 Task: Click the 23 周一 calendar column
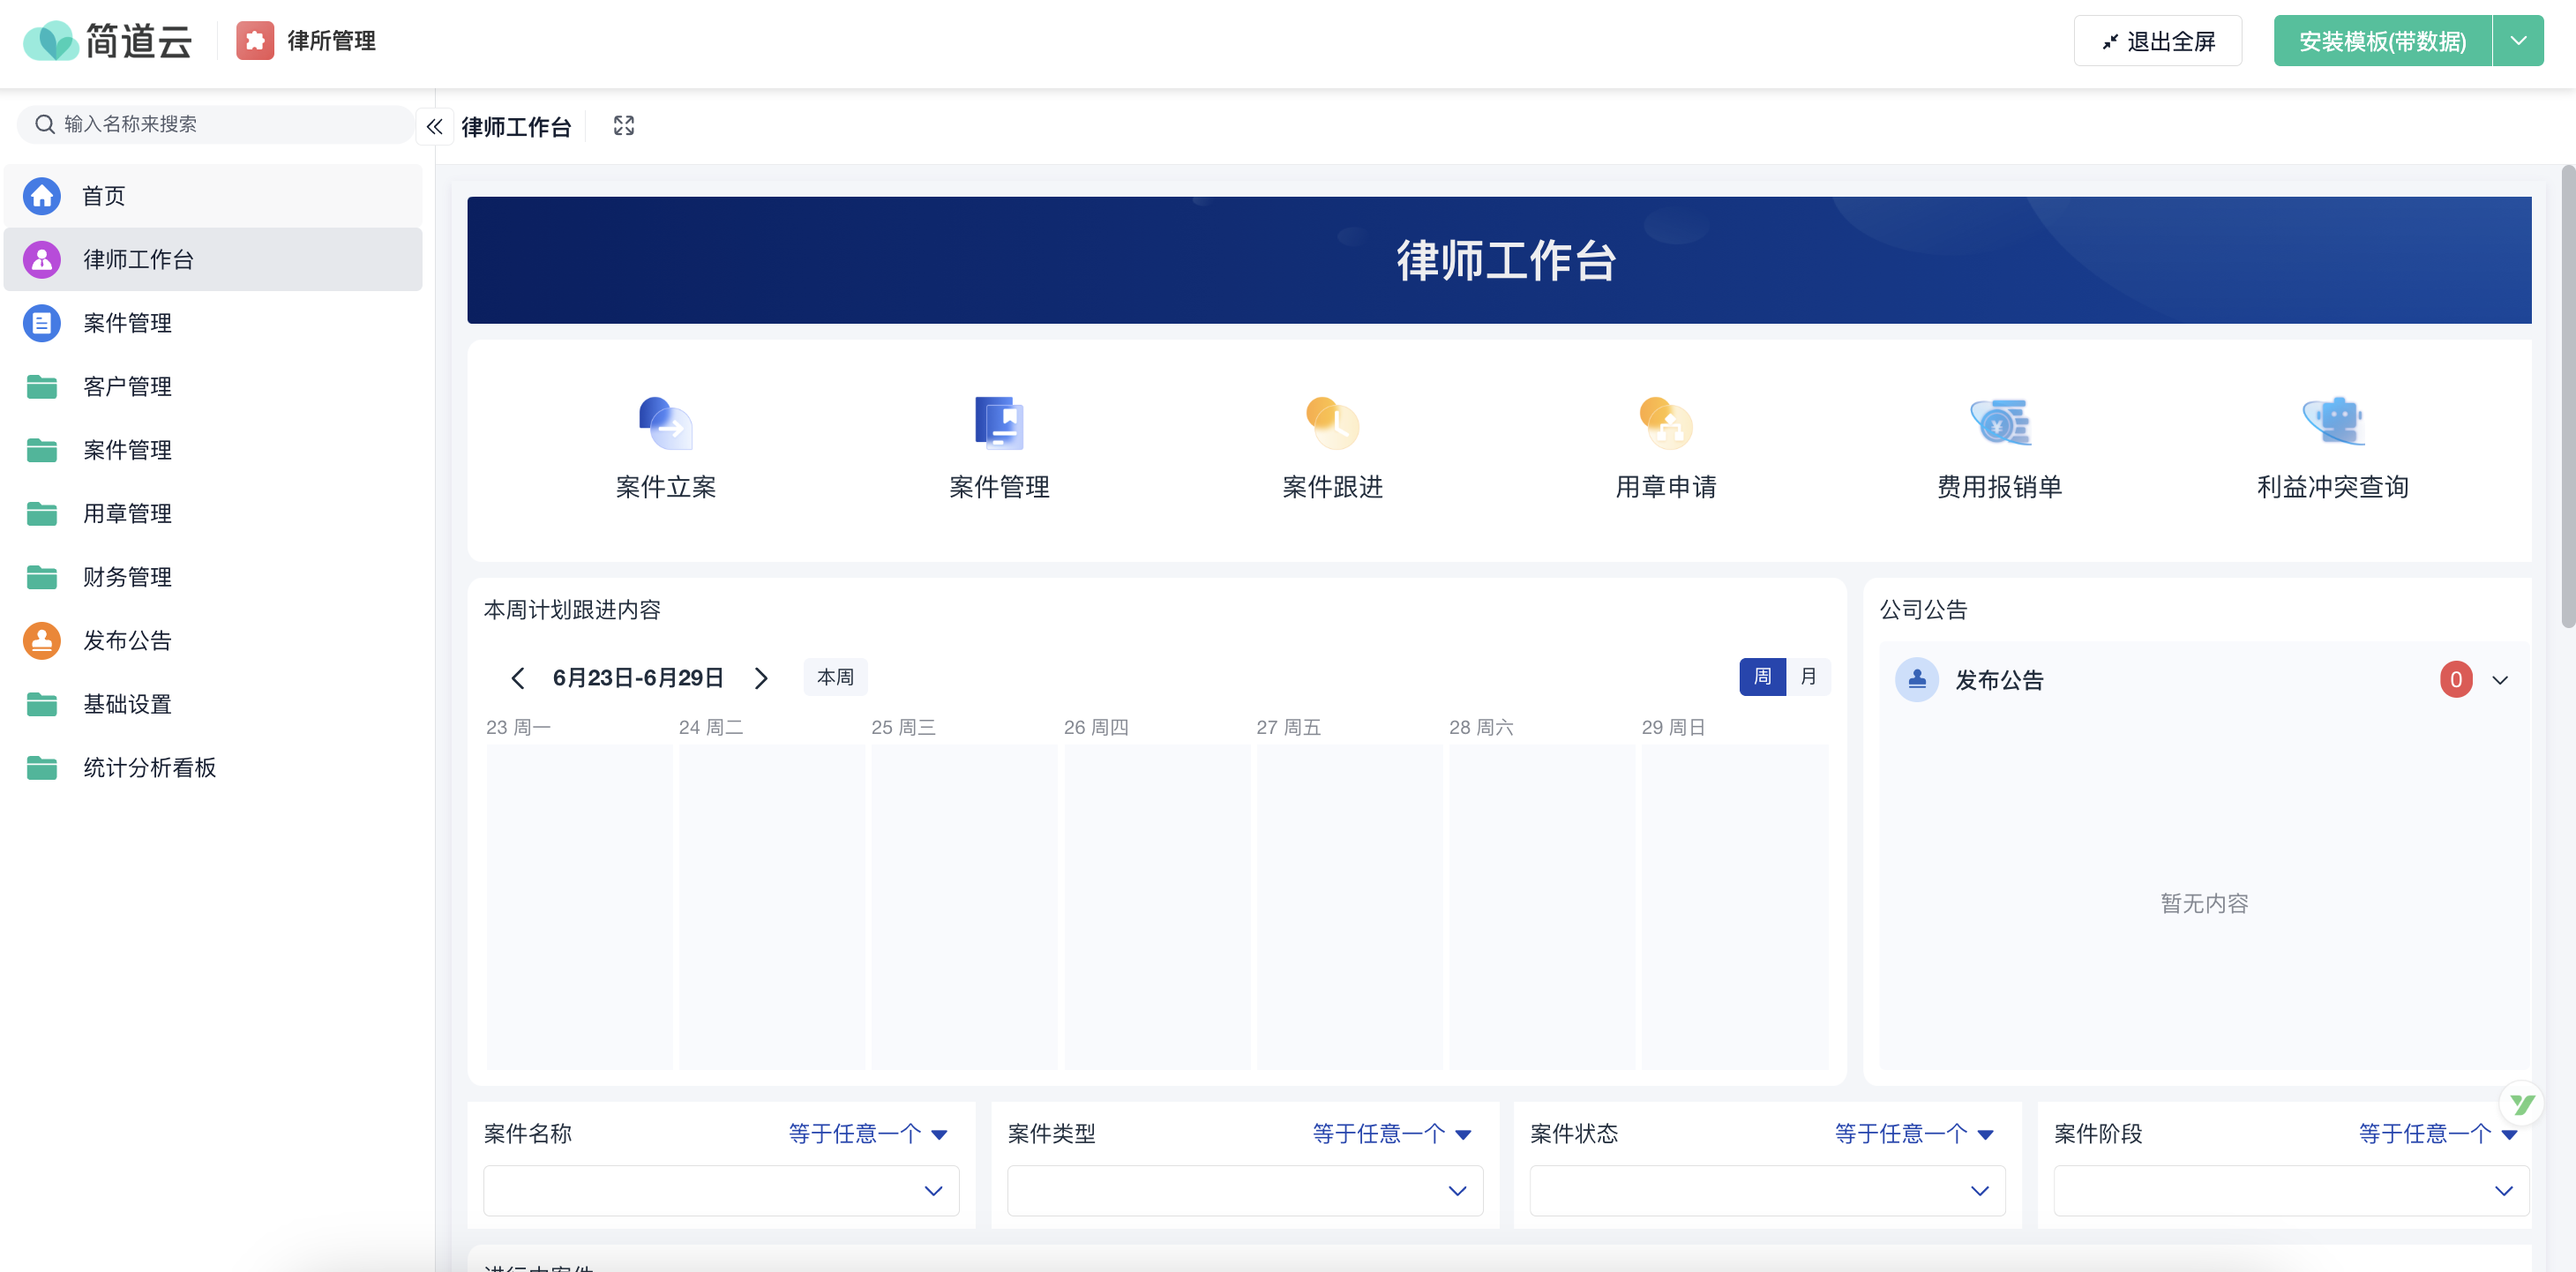(x=579, y=905)
